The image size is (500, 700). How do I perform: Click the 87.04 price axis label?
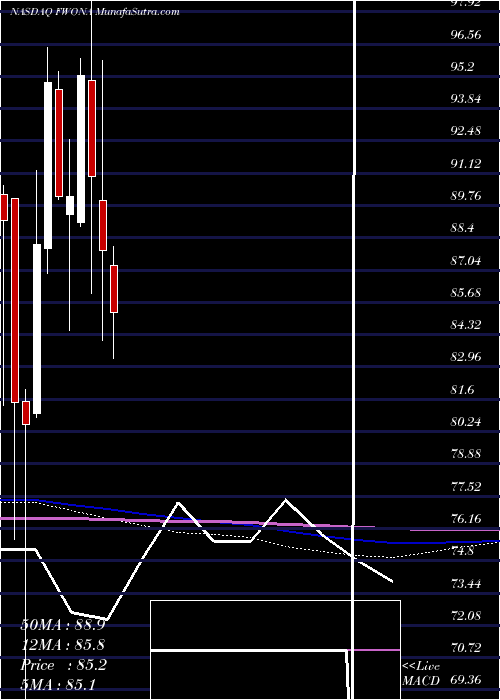pyautogui.click(x=466, y=261)
